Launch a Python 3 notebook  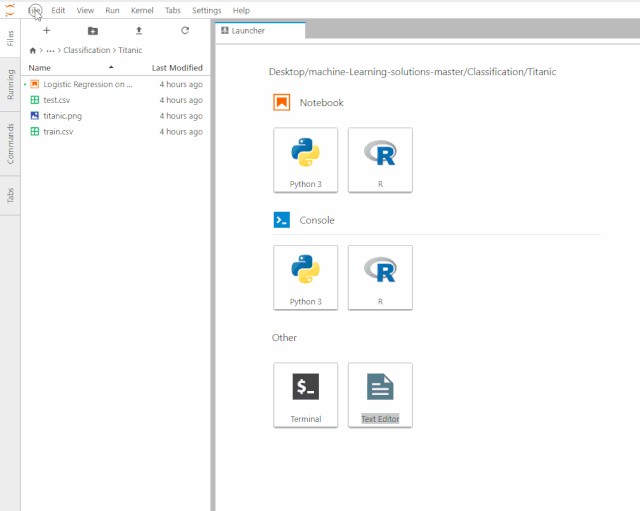306,160
